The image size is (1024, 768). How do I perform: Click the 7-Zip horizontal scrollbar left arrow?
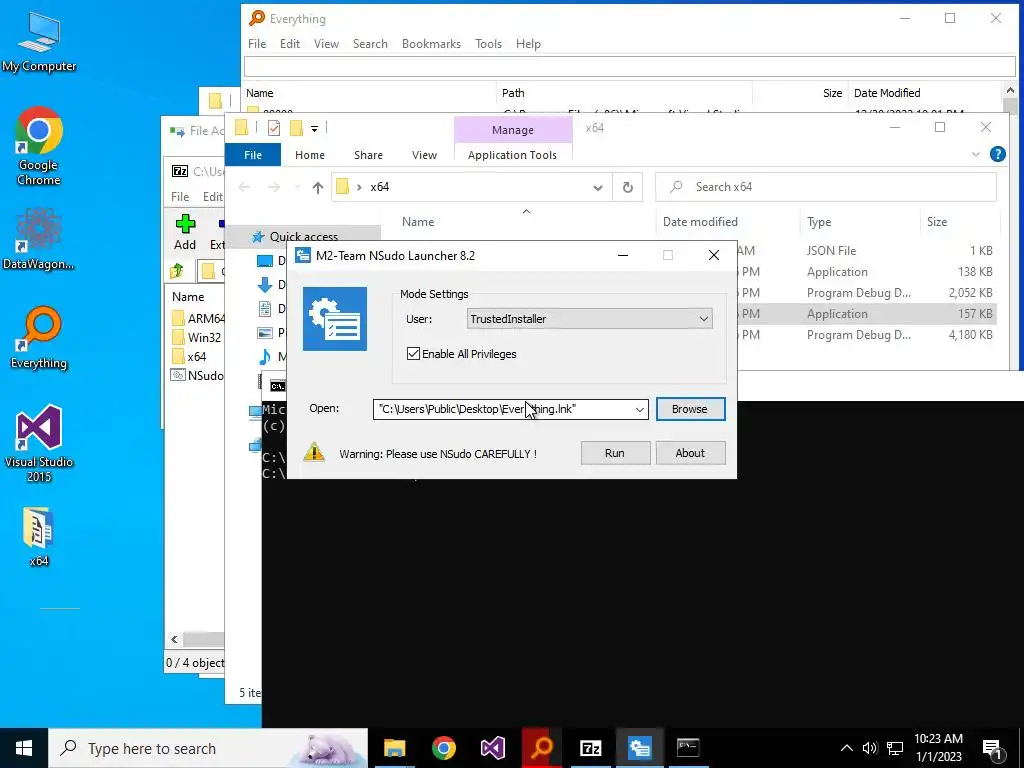click(174, 639)
